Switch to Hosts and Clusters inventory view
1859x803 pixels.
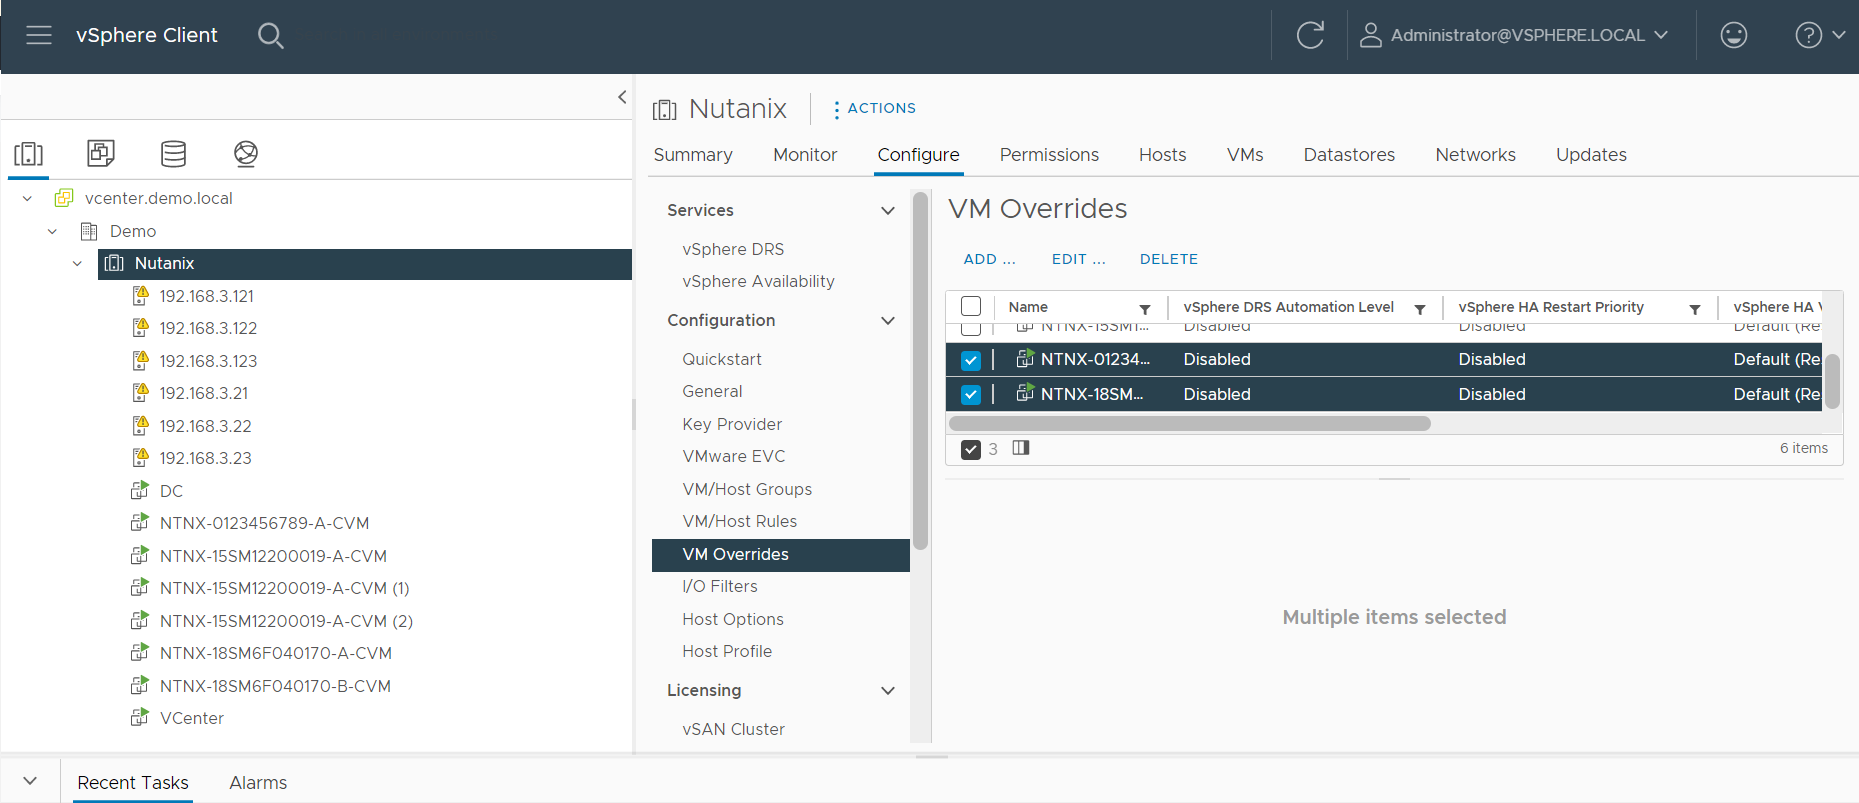point(28,153)
